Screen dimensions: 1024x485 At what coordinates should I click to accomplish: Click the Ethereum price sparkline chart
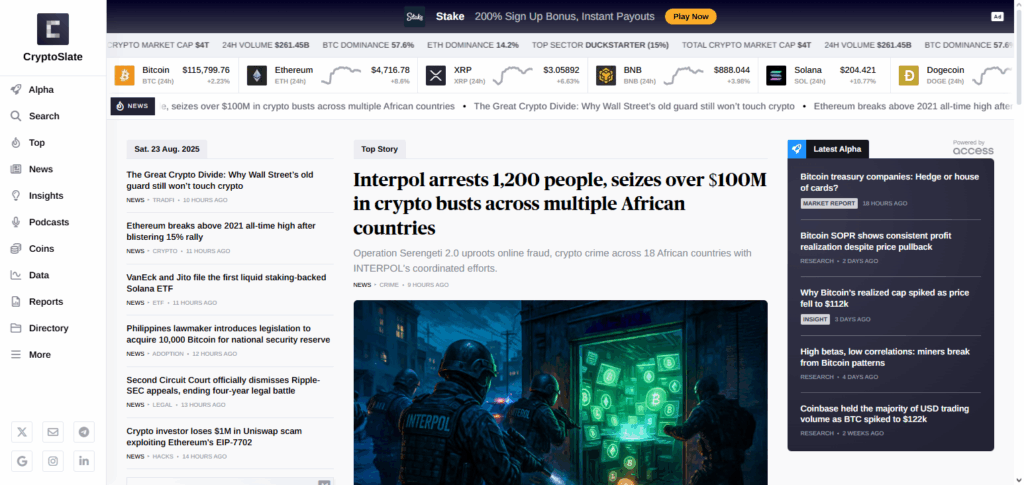tap(341, 75)
